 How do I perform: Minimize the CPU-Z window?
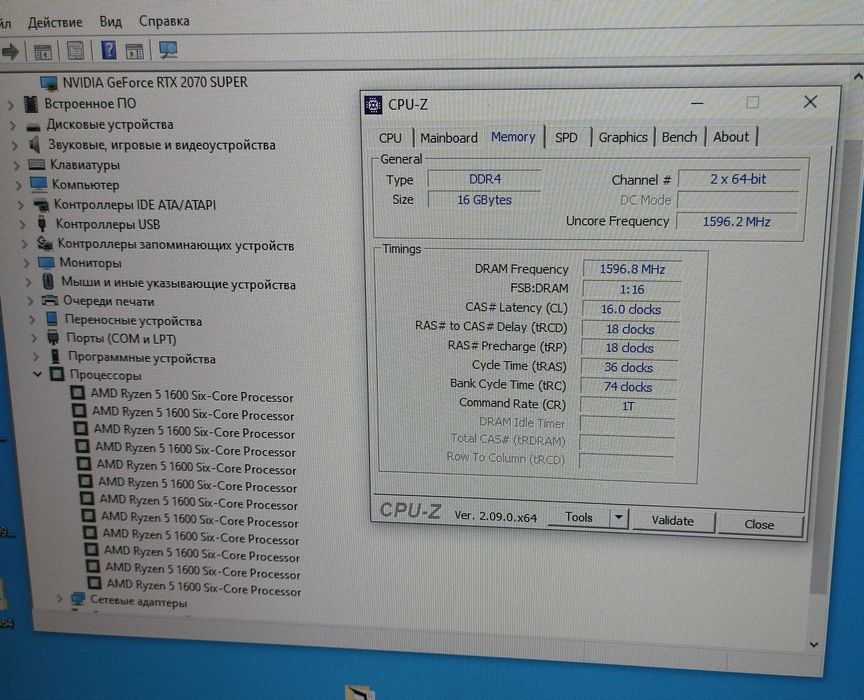pos(696,103)
